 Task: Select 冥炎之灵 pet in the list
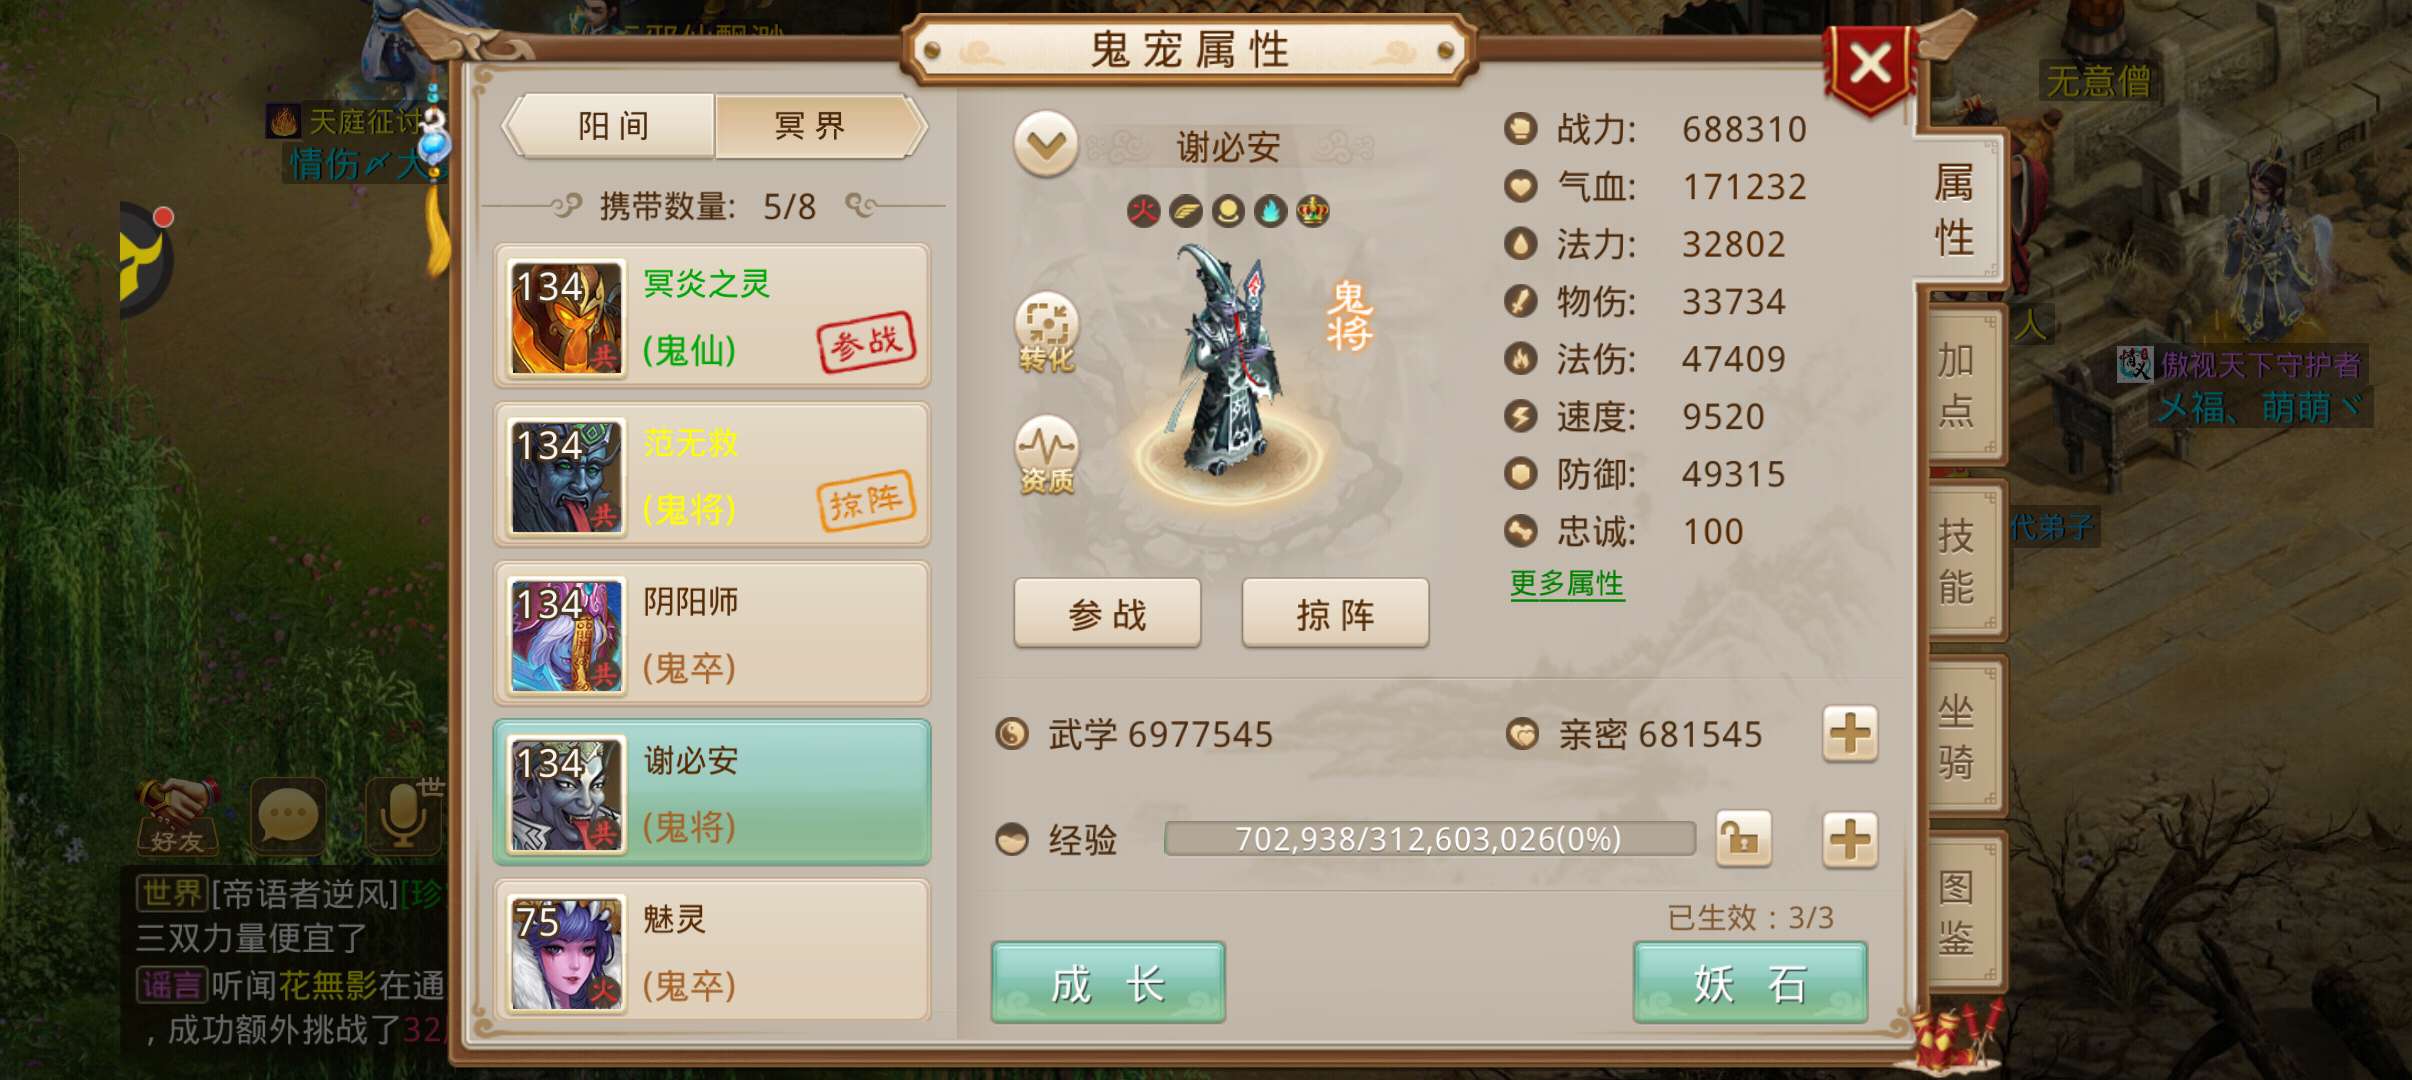(712, 317)
